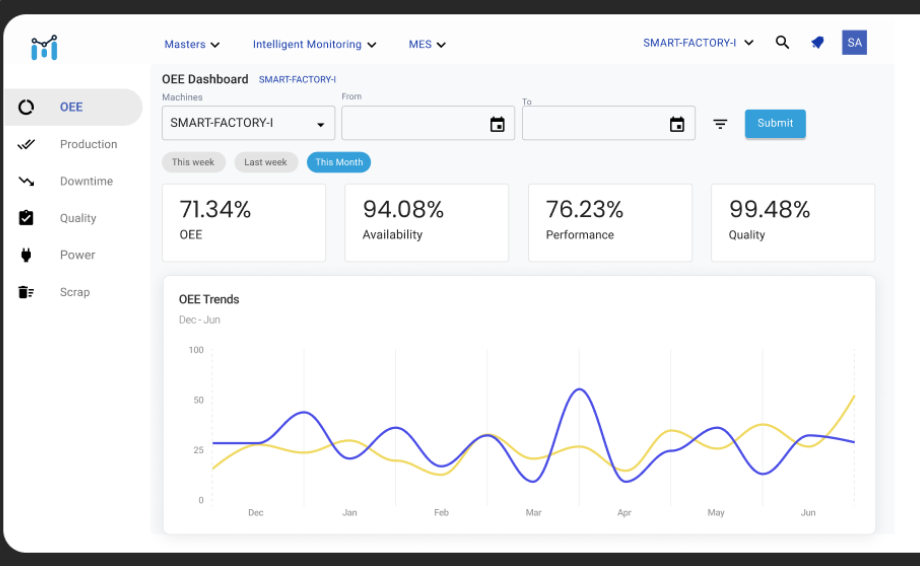This screenshot has width=920, height=566.
Task: Open the SMART-FACTORY-I factory selector in header
Action: 698,43
